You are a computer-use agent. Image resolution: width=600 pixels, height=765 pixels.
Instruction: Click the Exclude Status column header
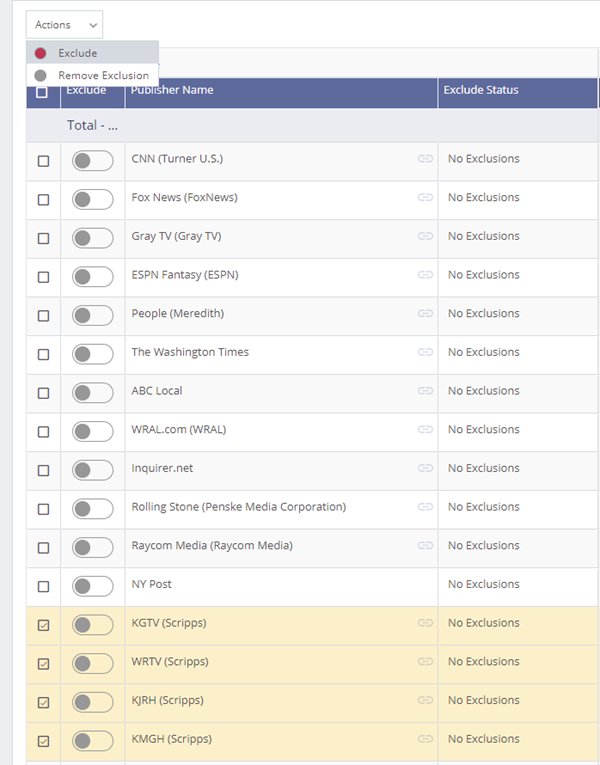pos(481,90)
